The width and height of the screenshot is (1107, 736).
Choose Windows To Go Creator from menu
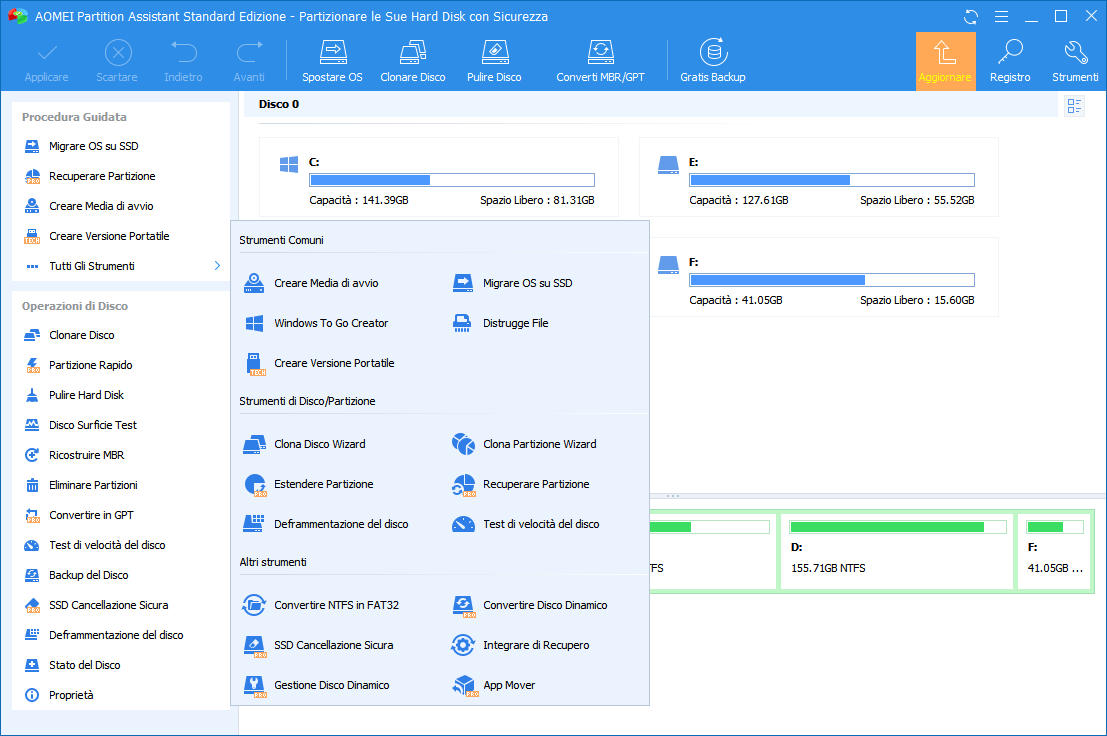tap(331, 323)
